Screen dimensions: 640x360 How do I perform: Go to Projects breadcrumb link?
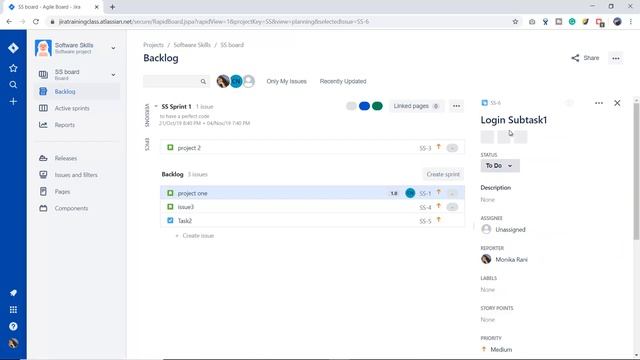153,45
